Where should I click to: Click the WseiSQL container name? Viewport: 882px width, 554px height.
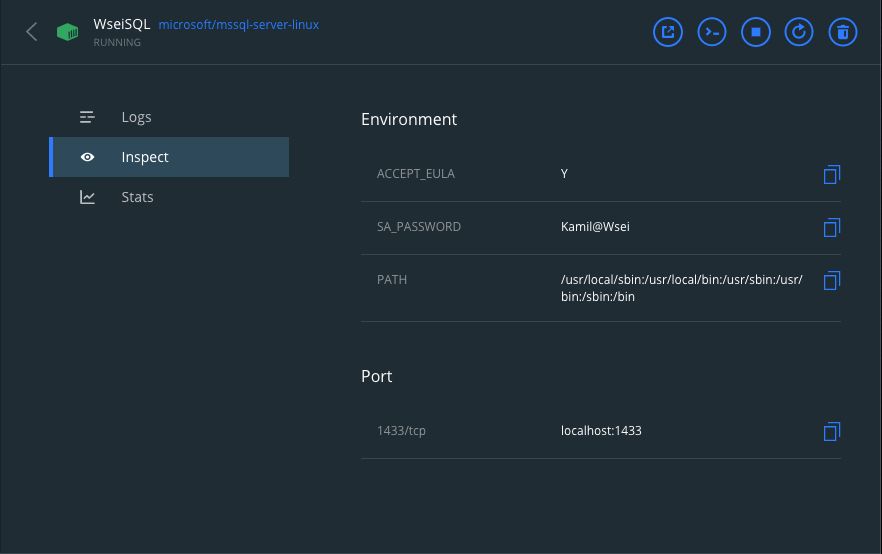tap(121, 24)
